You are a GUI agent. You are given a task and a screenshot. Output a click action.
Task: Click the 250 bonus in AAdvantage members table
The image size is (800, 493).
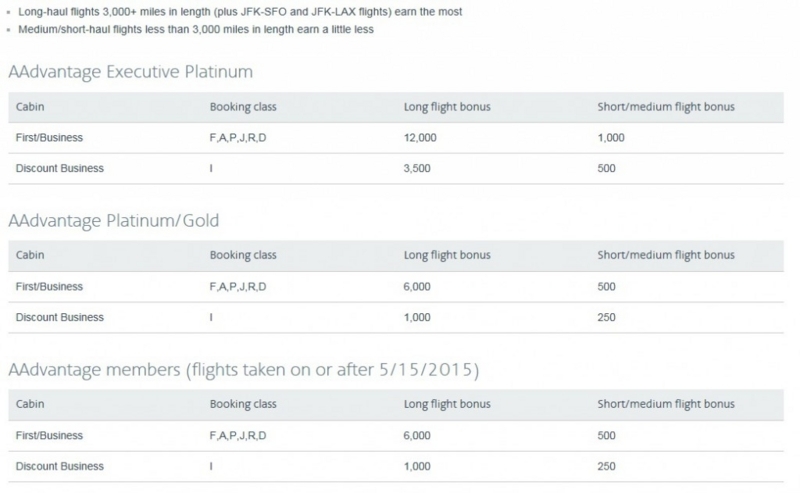[606, 466]
